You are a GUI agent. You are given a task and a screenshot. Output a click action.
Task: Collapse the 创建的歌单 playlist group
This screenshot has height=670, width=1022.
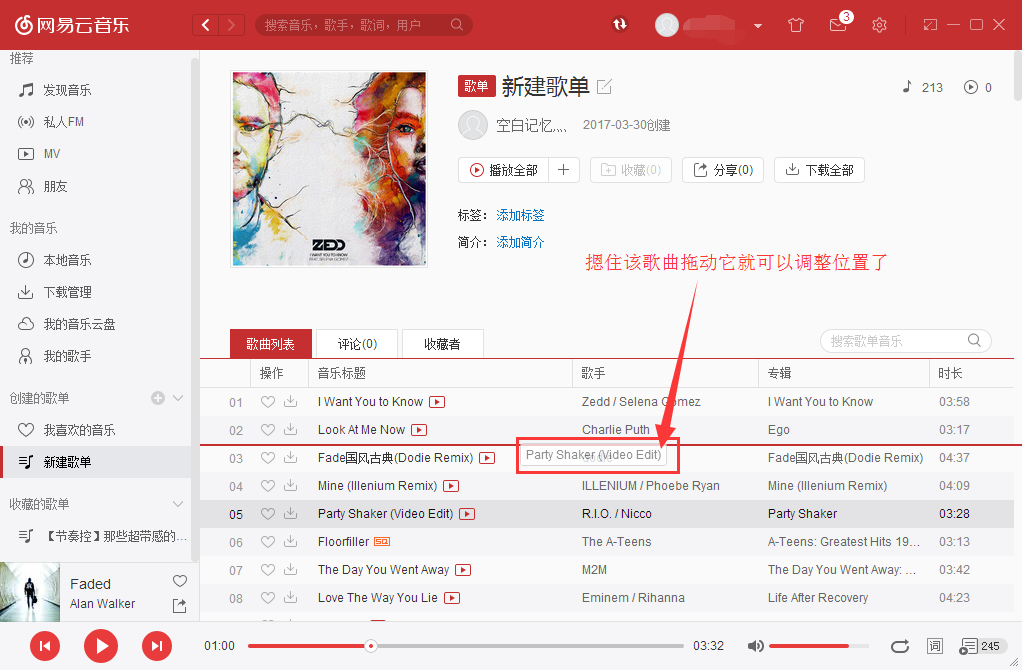point(178,397)
